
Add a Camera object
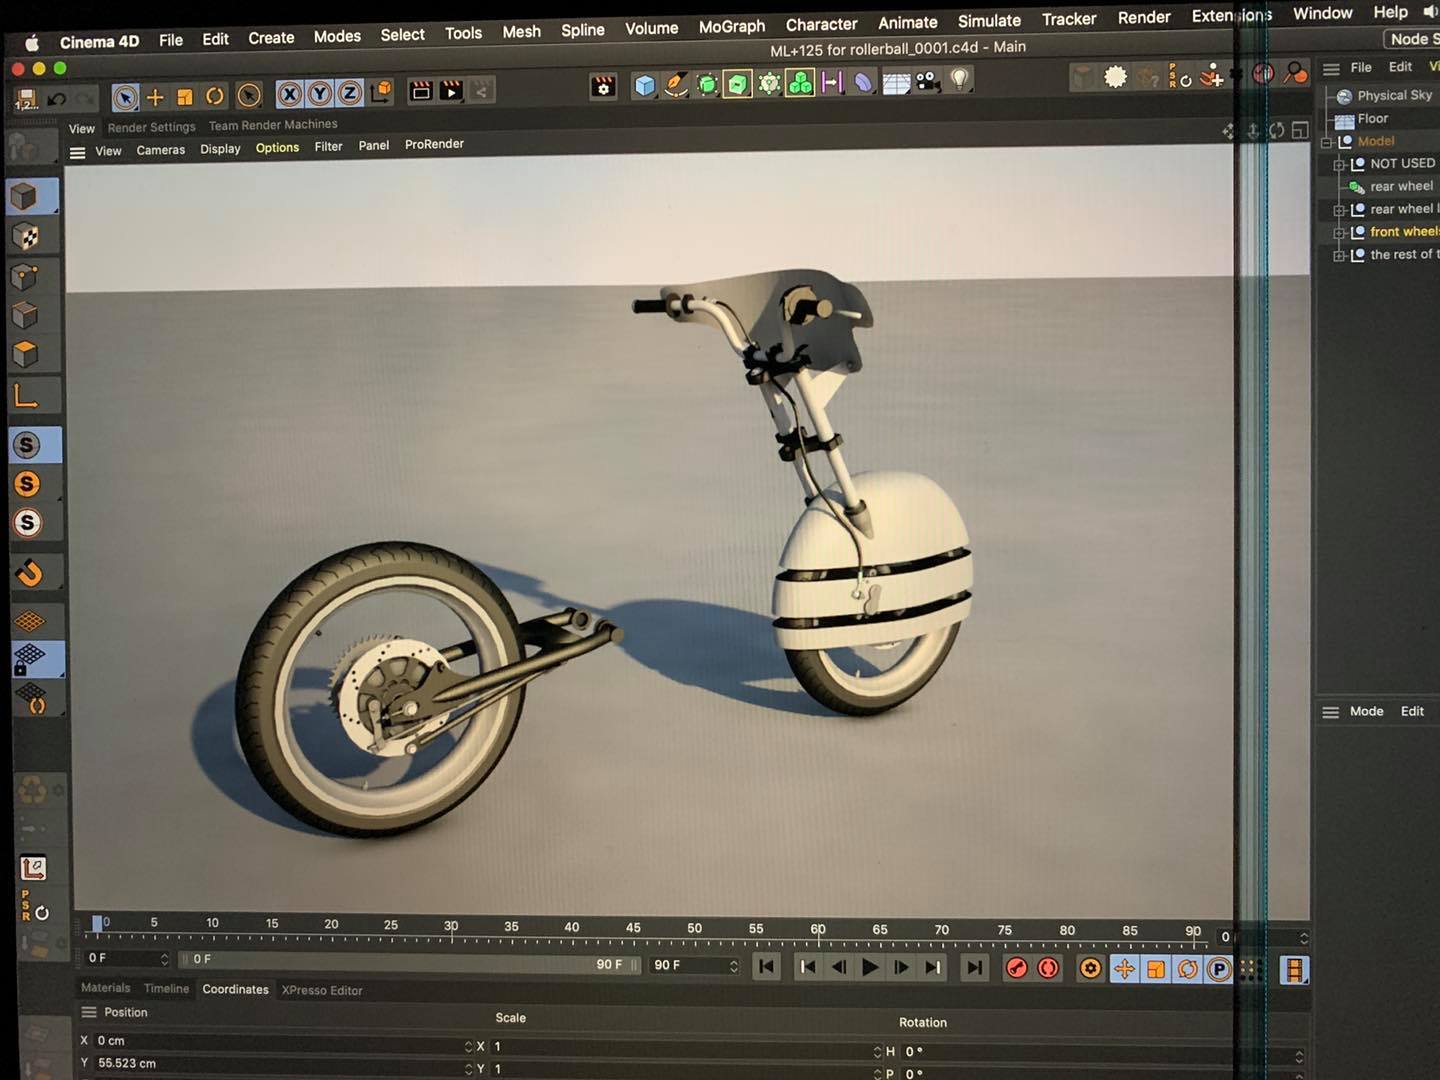(x=928, y=81)
